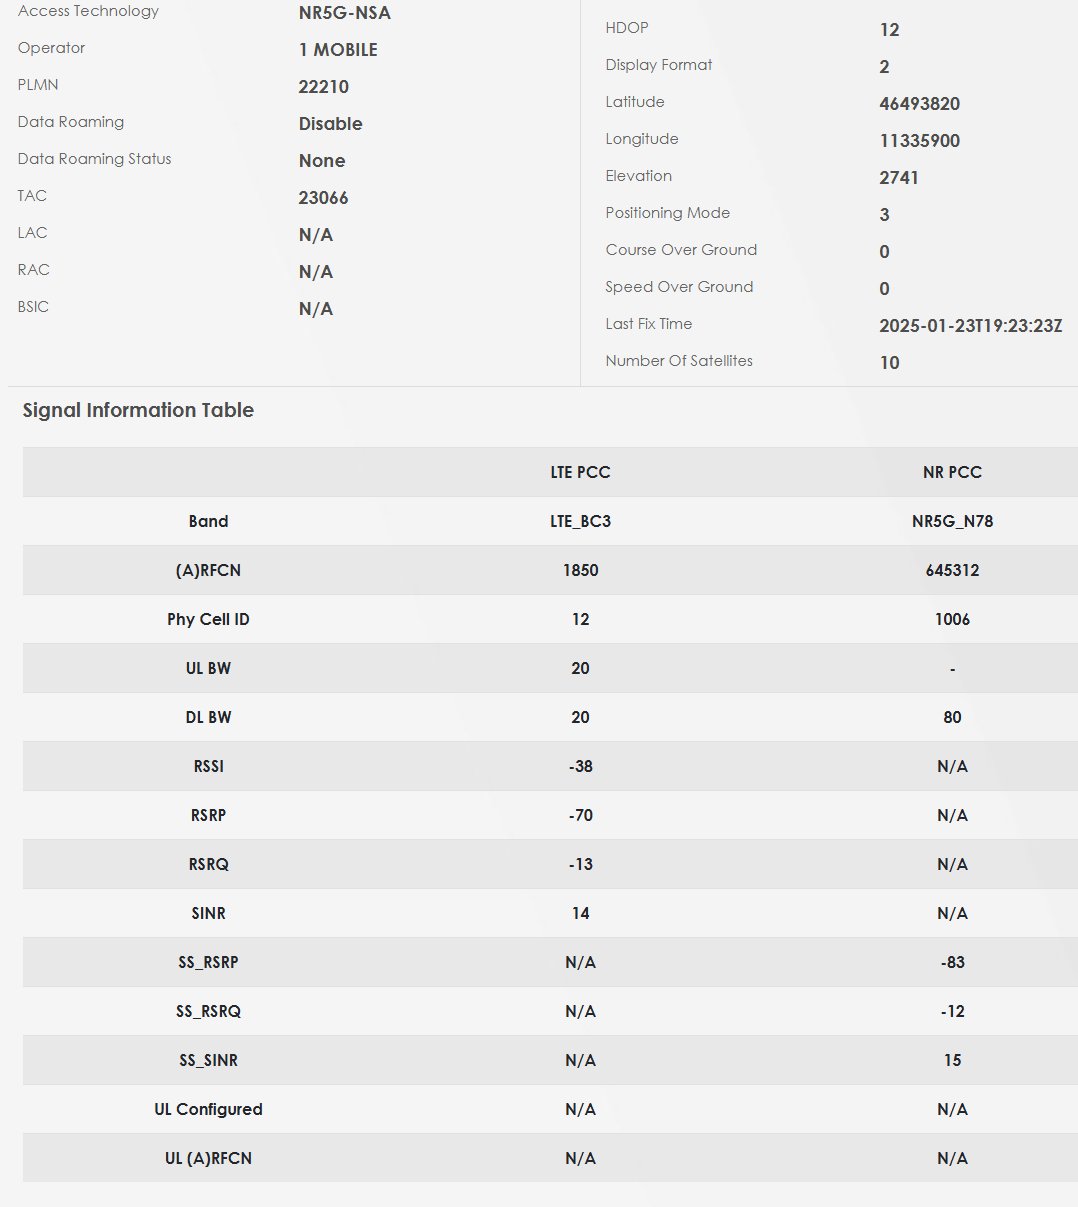Screen dimensions: 1078x1207
Task: Select the NR PCC column header
Action: (952, 472)
